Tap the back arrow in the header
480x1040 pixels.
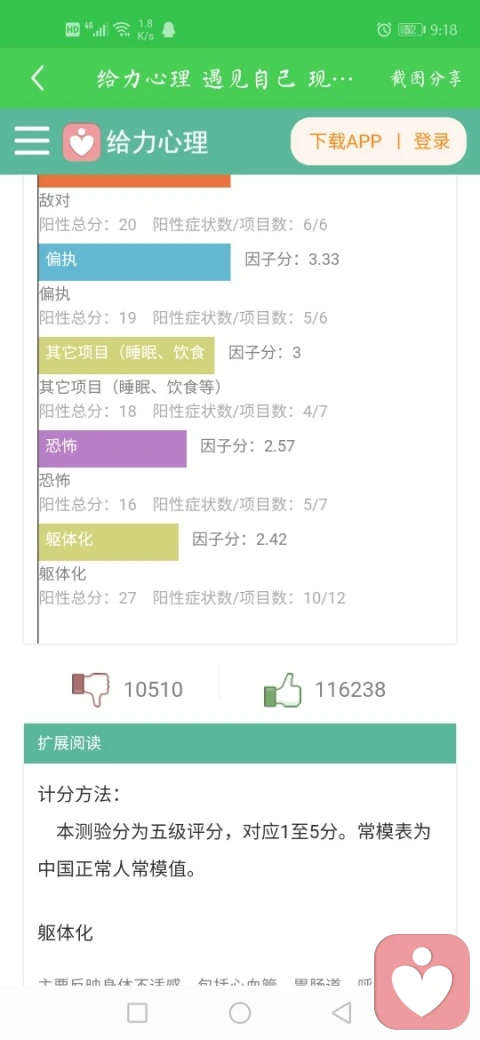pos(38,79)
